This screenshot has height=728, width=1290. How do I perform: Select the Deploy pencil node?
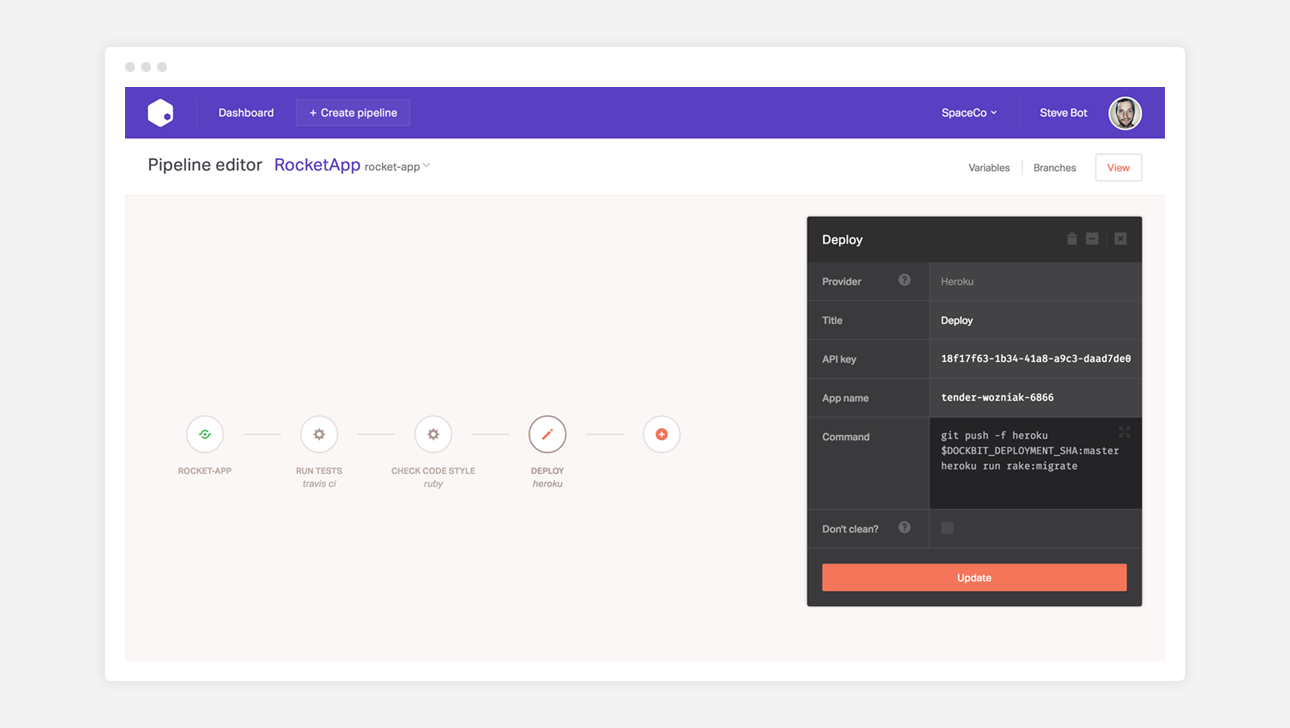coord(547,435)
